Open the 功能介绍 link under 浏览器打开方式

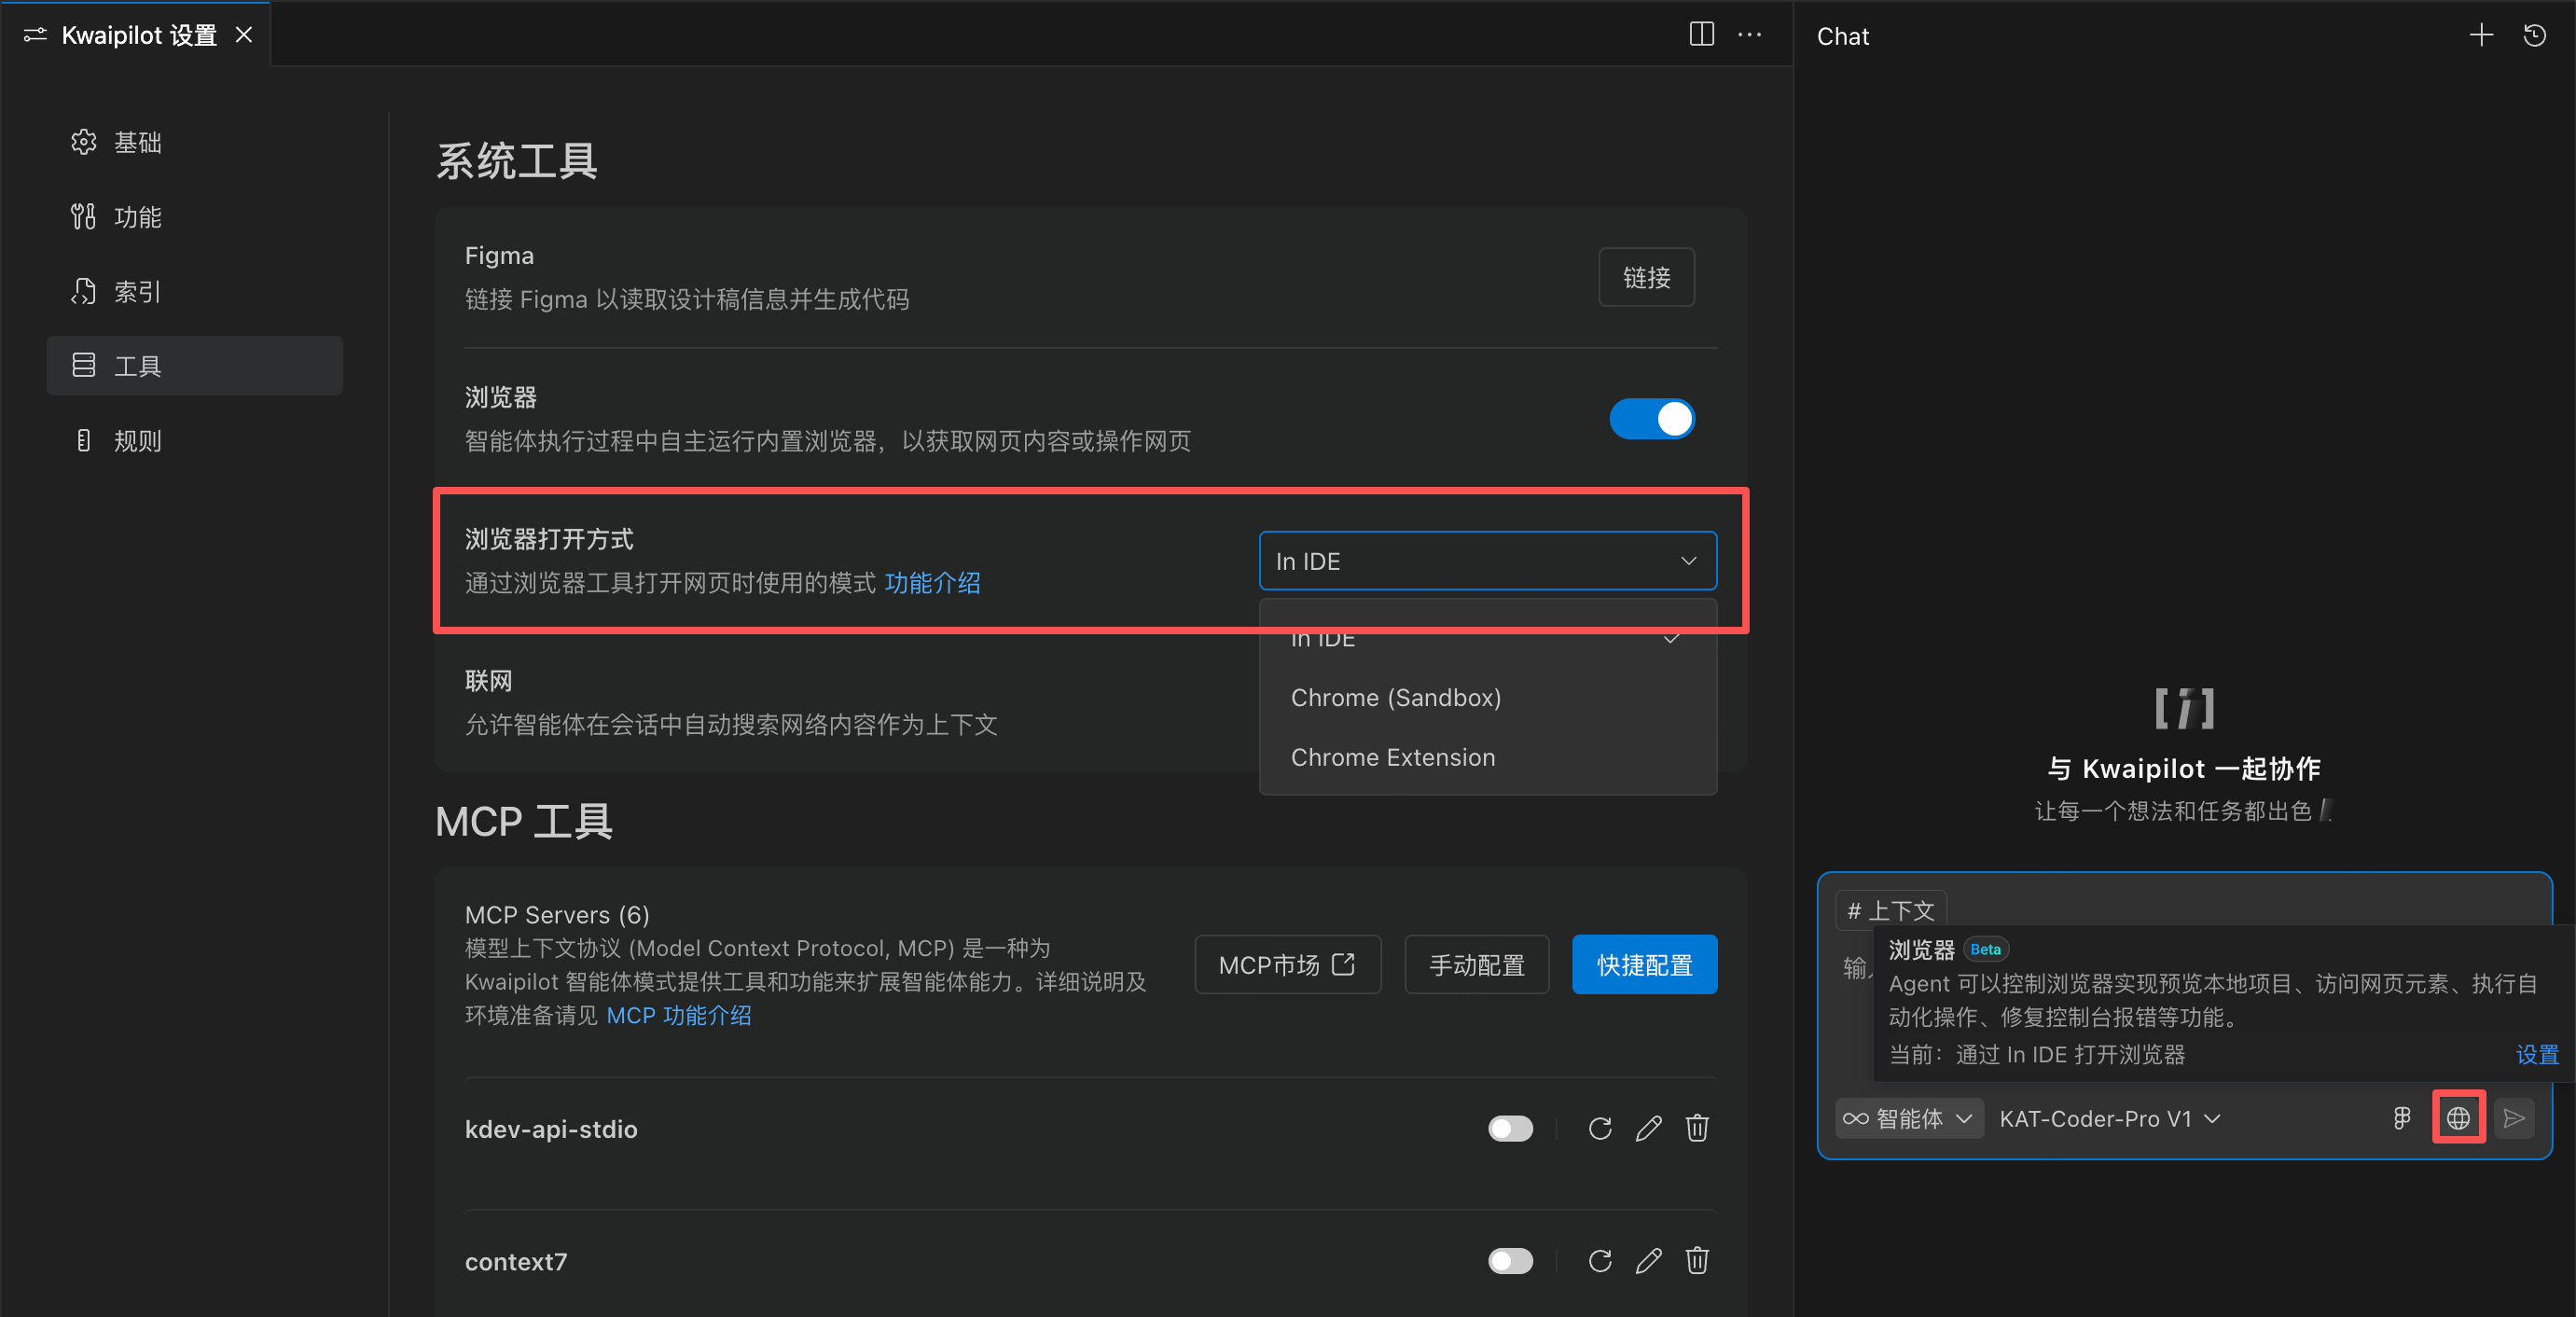[932, 583]
